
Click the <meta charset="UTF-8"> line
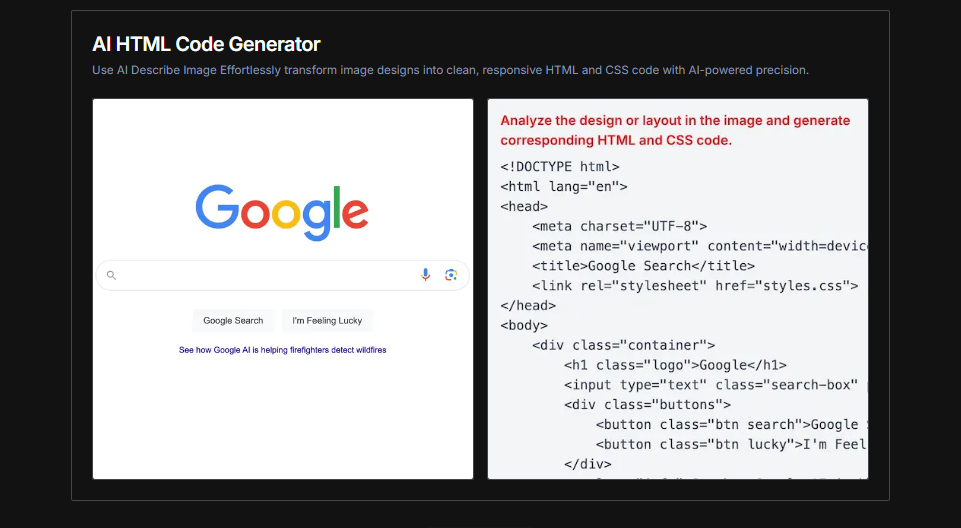pos(620,226)
